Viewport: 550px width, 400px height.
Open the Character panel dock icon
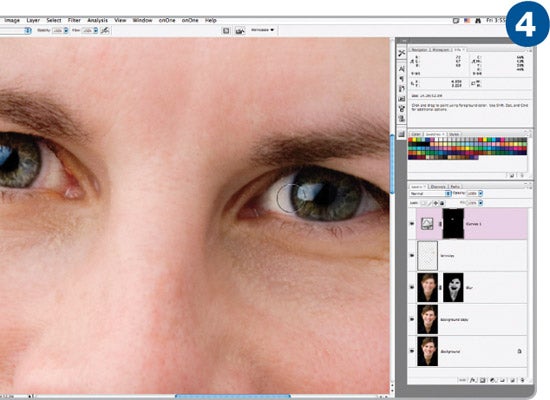tap(402, 69)
